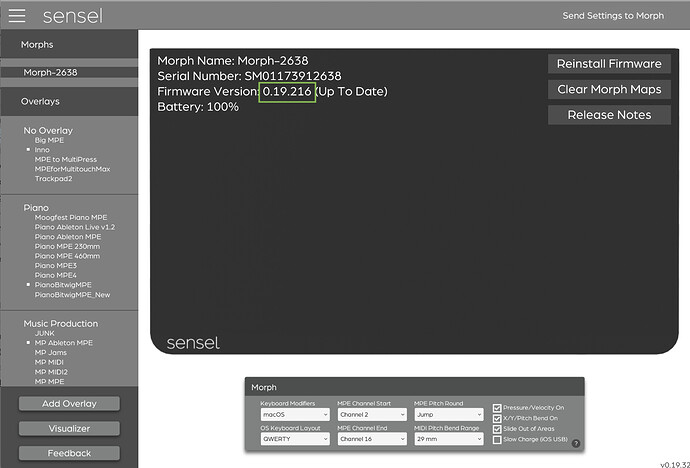Image resolution: width=690 pixels, height=468 pixels.
Task: Select PianoBitwigMPE_New map
Action: tap(73, 295)
